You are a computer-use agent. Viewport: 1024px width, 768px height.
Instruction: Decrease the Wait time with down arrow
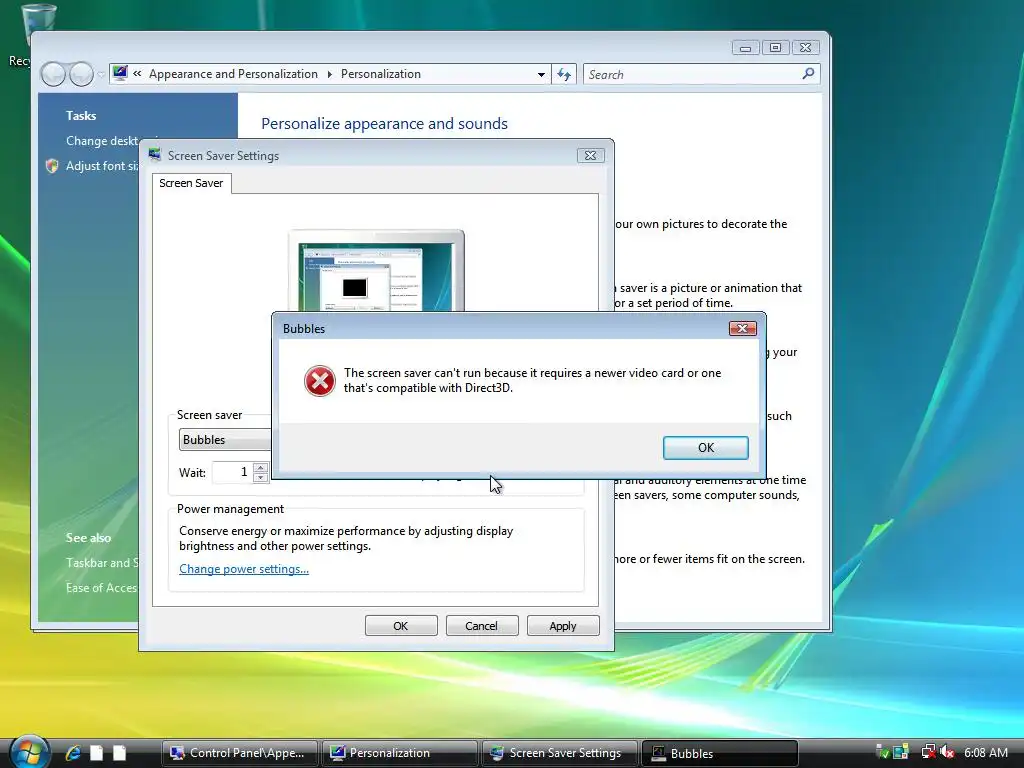(x=261, y=477)
